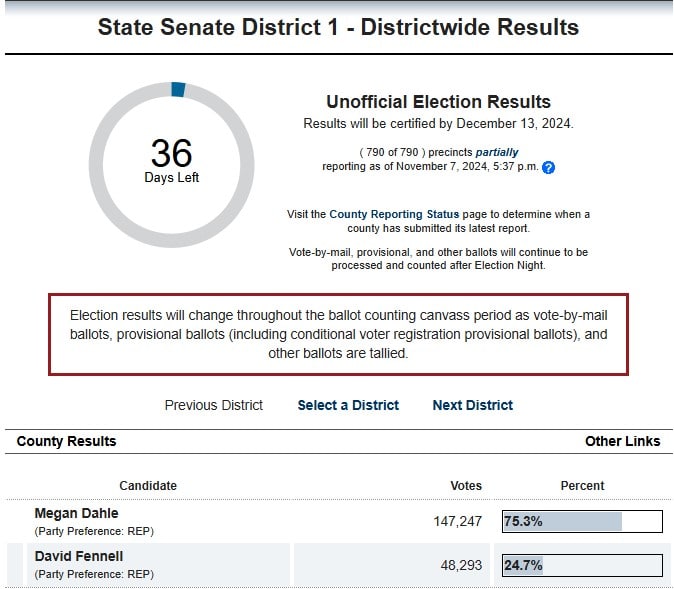
Task: Click the Percent column header
Action: (x=582, y=485)
